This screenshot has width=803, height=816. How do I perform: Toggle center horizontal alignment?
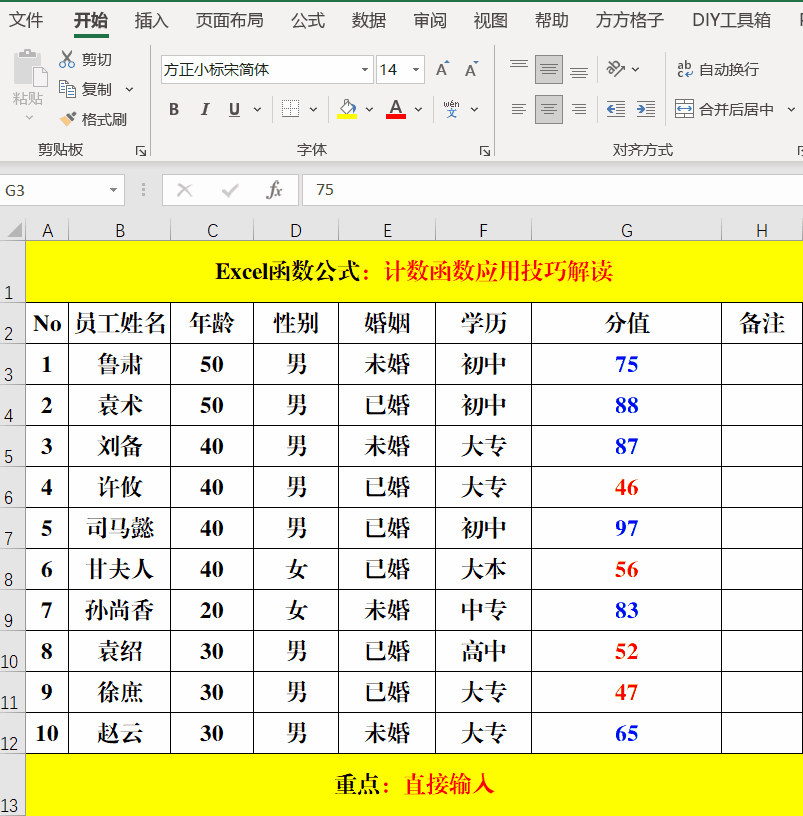pos(549,109)
